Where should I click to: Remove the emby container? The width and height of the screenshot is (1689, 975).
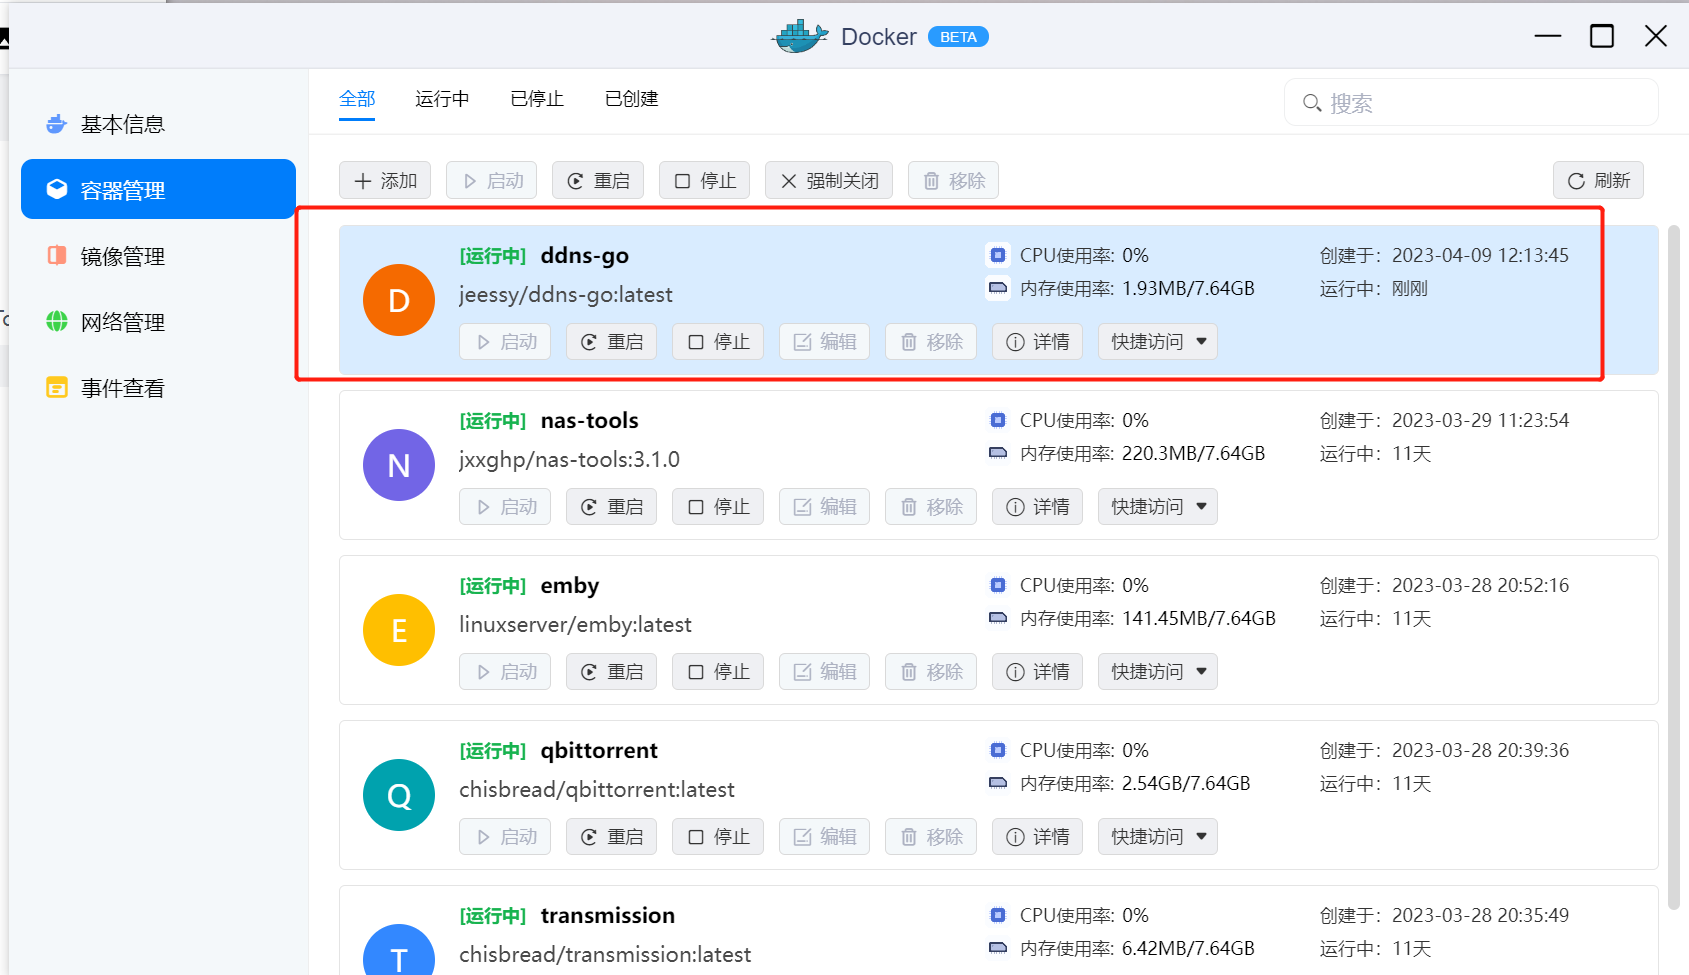point(931,672)
